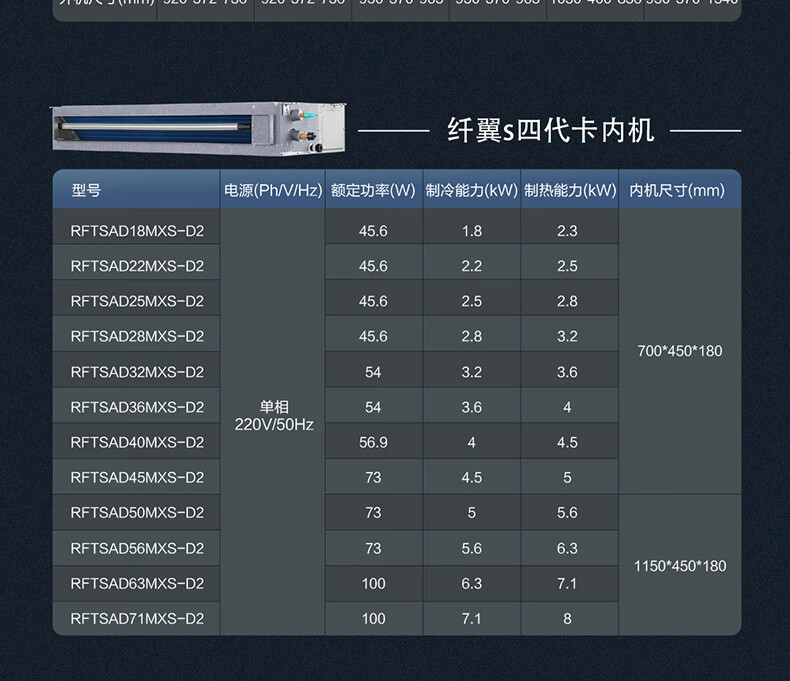
Task: Select the RFTSAD71MXS-D2 model cell
Action: tap(137, 618)
